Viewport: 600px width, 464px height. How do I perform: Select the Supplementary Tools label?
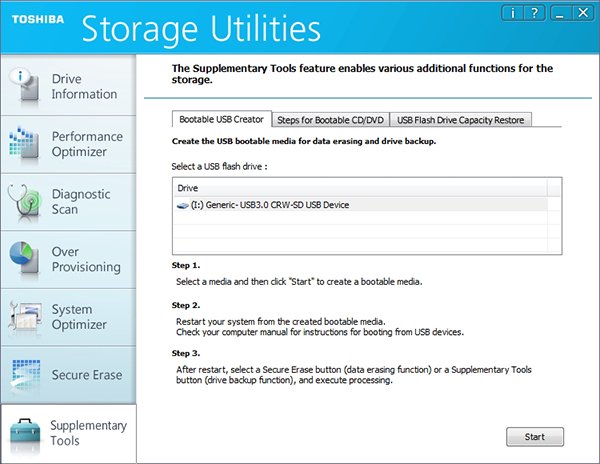coord(88,433)
